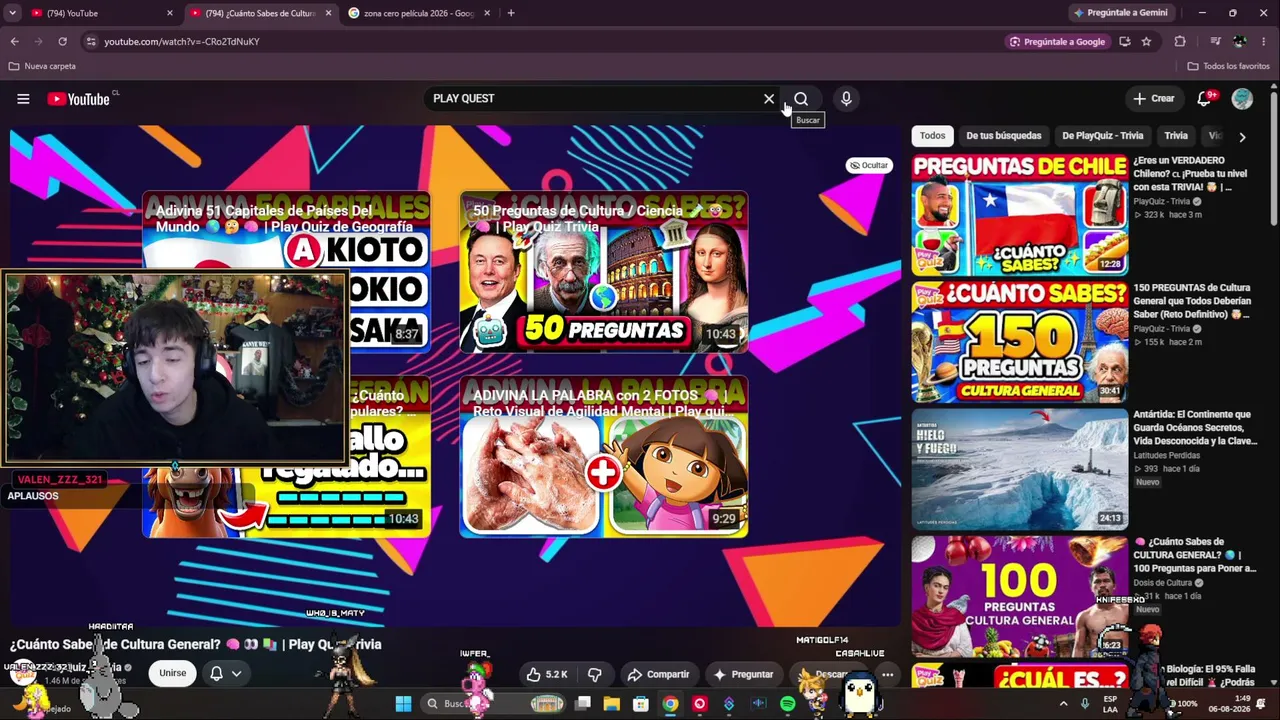
Task: Open more actions ellipsis below video
Action: (887, 674)
